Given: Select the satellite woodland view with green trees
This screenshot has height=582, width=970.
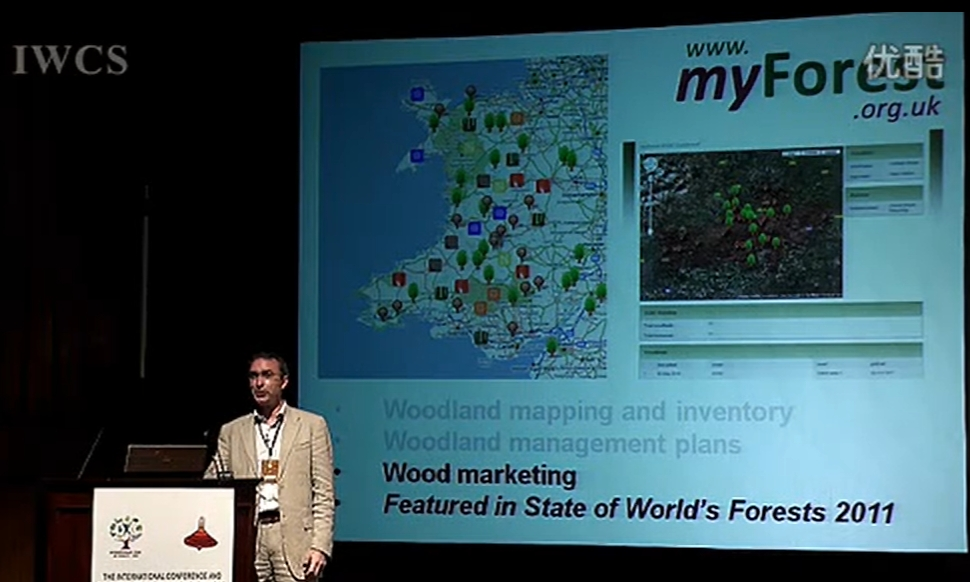Looking at the screenshot, I should (741, 223).
